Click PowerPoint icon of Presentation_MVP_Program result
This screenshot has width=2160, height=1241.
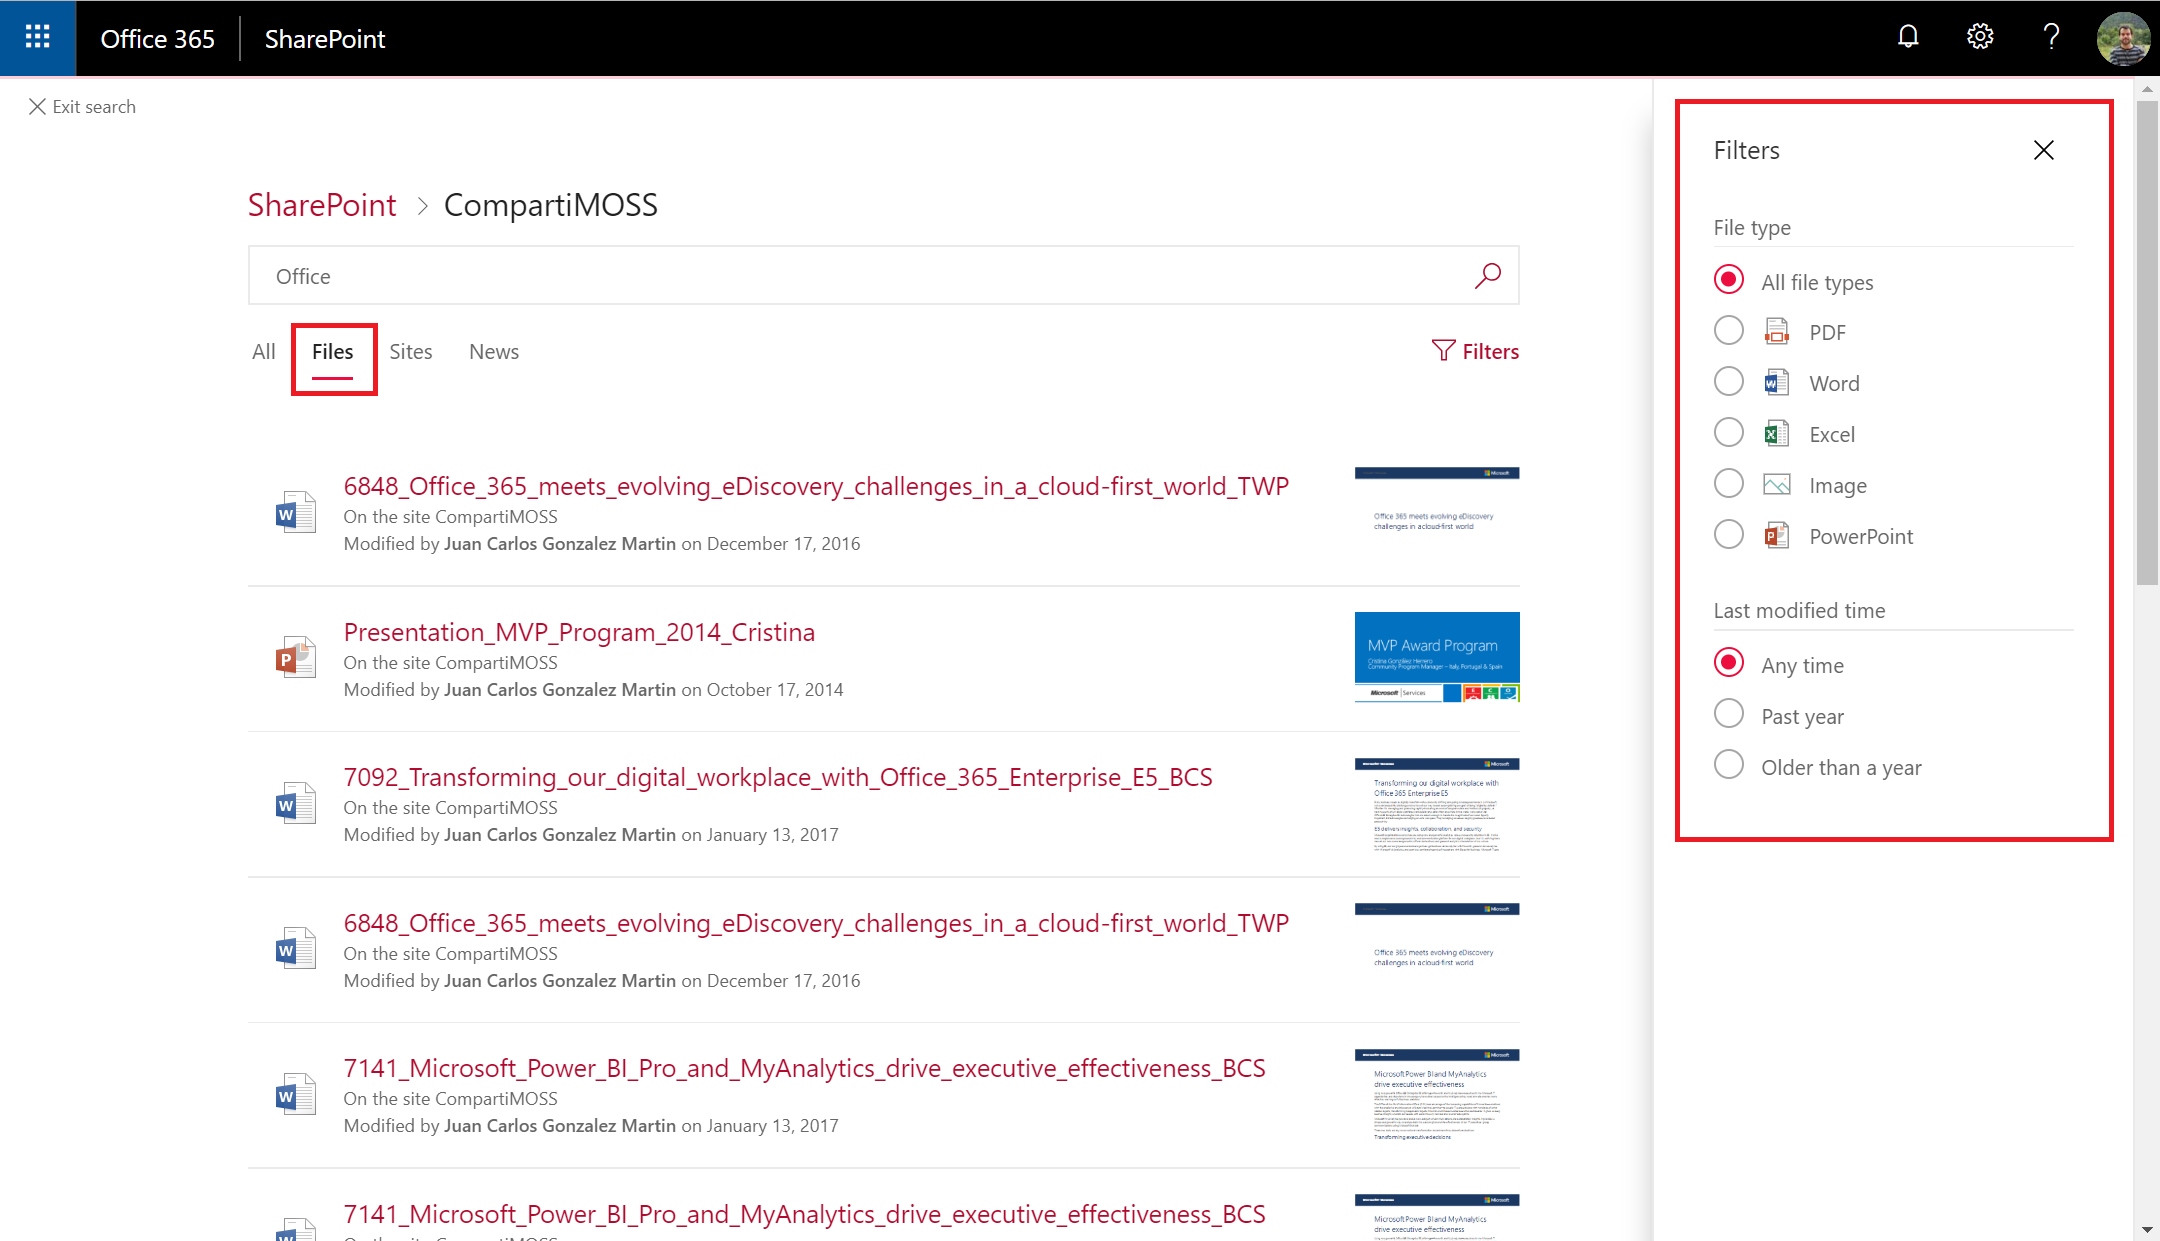295,658
